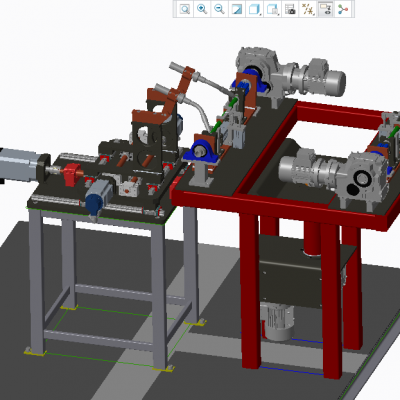Viewport: 400px width, 400px height.
Task: Click the Refit view icon
Action: pos(185,9)
